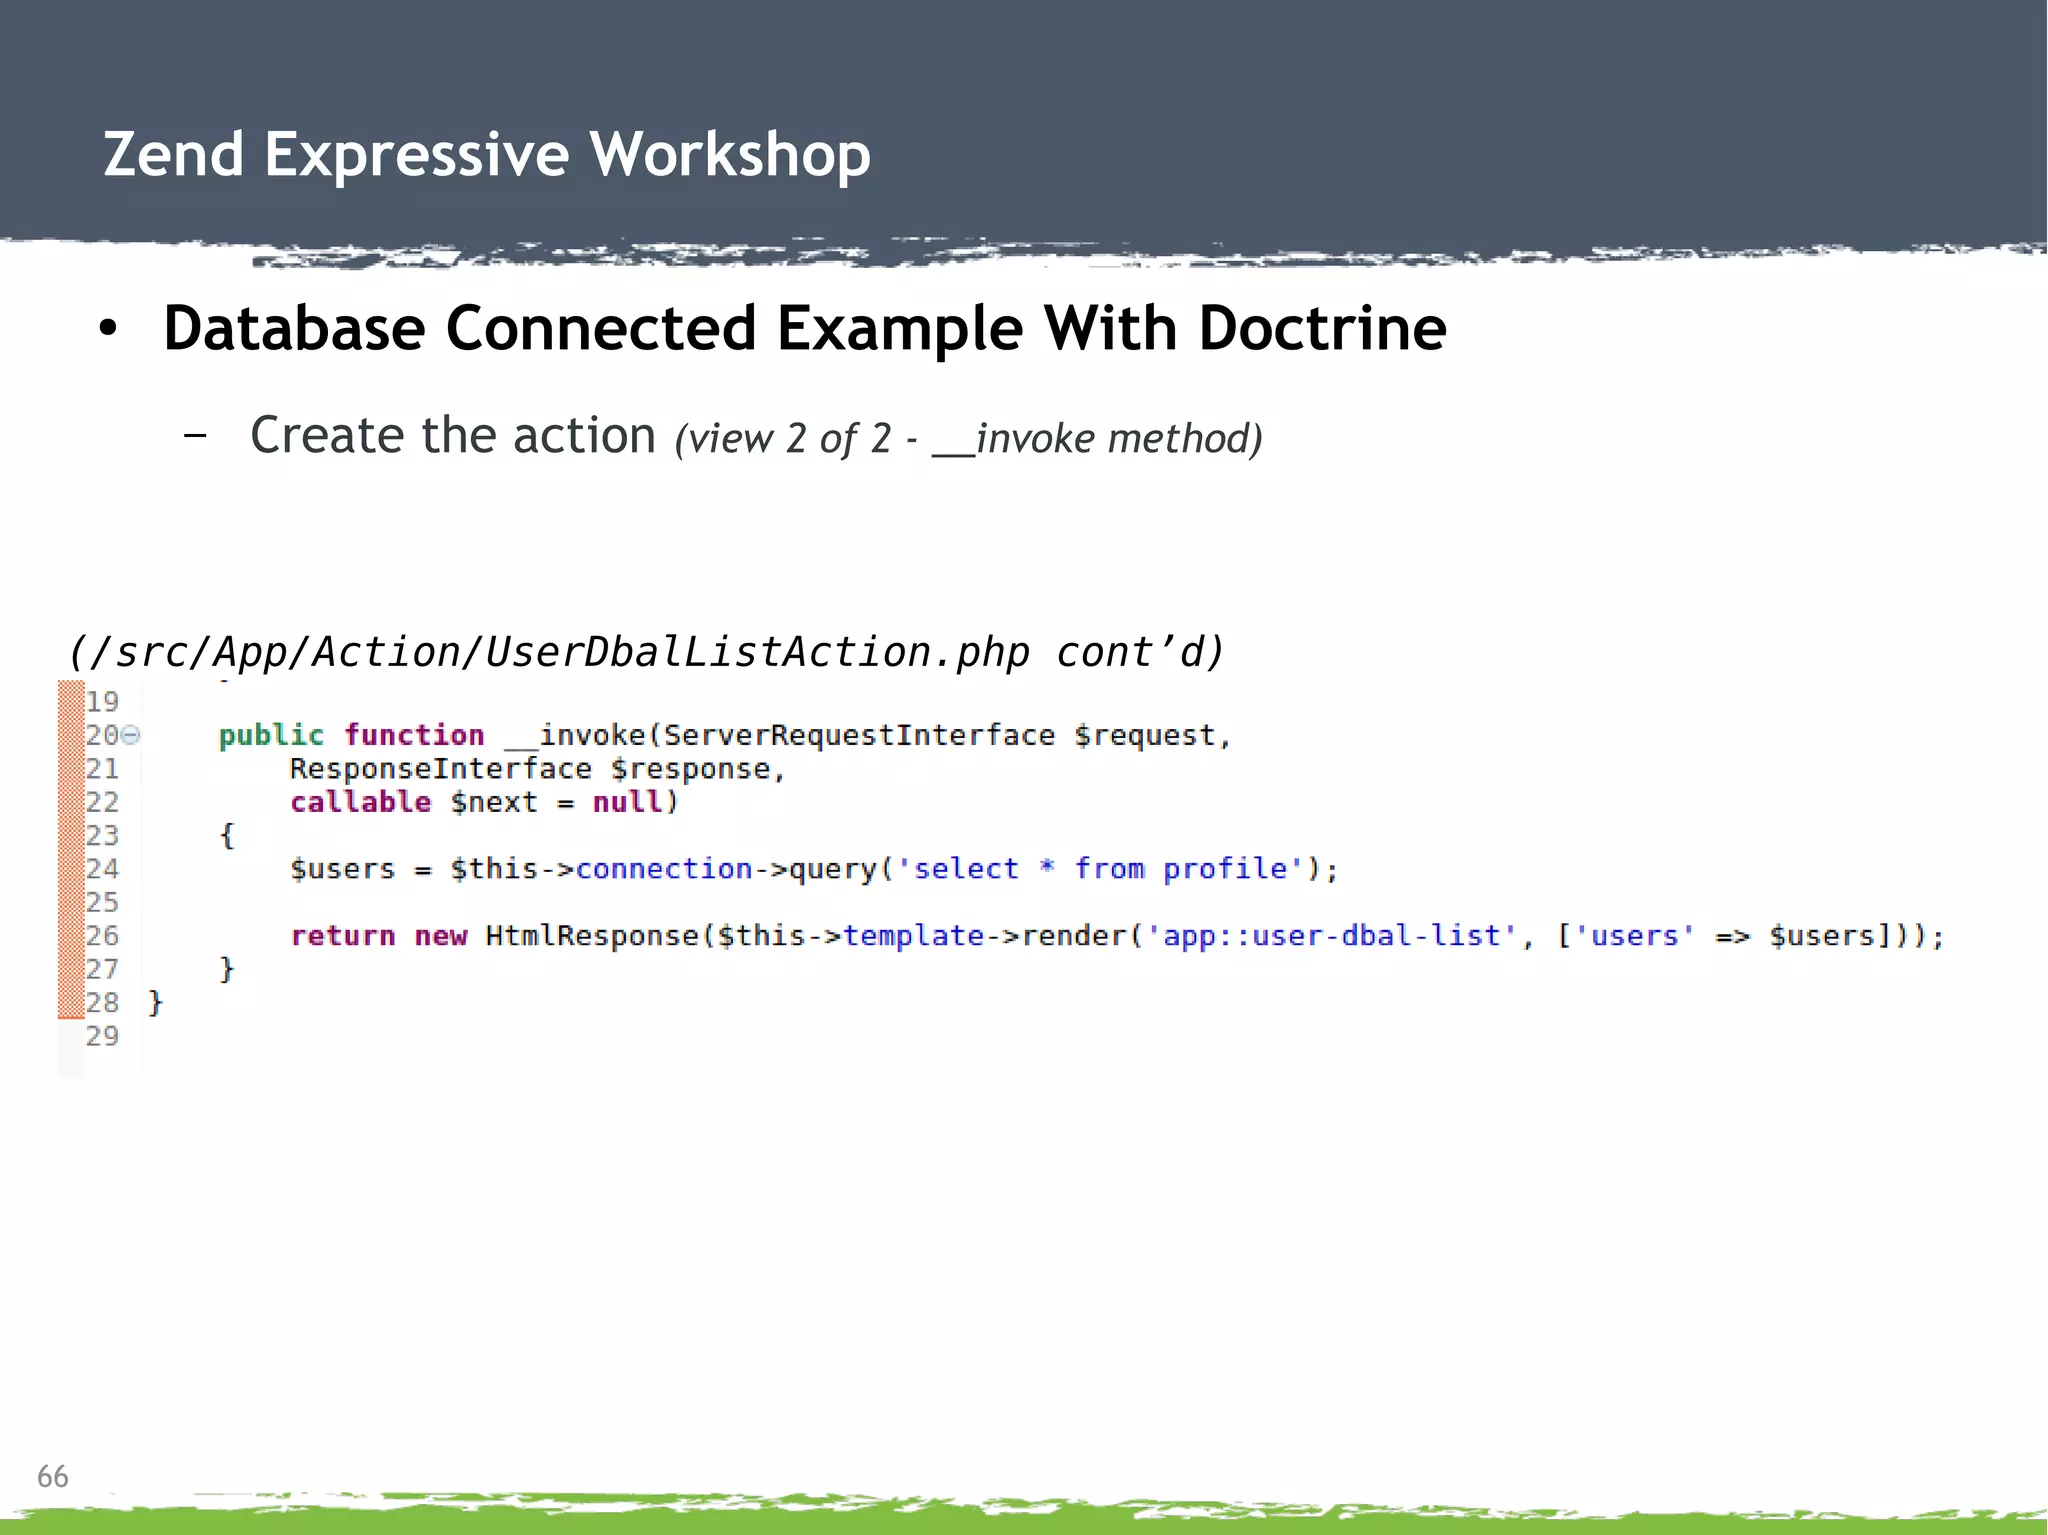2048x1535 pixels.
Task: Click the class closing brace on line 28
Action: 155,1003
